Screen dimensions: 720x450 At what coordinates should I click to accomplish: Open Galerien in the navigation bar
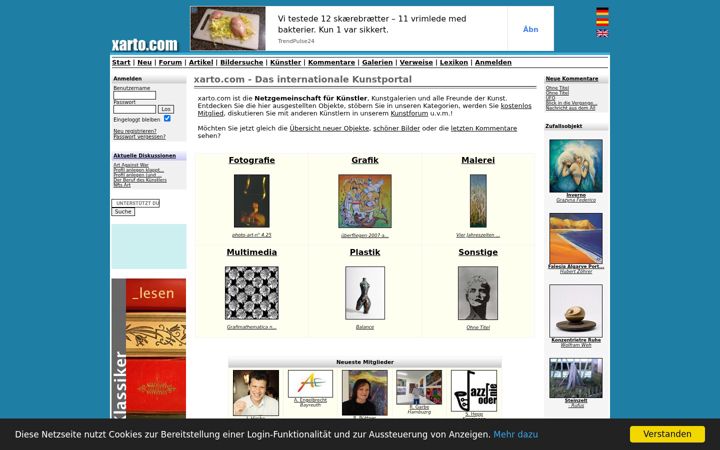point(377,62)
